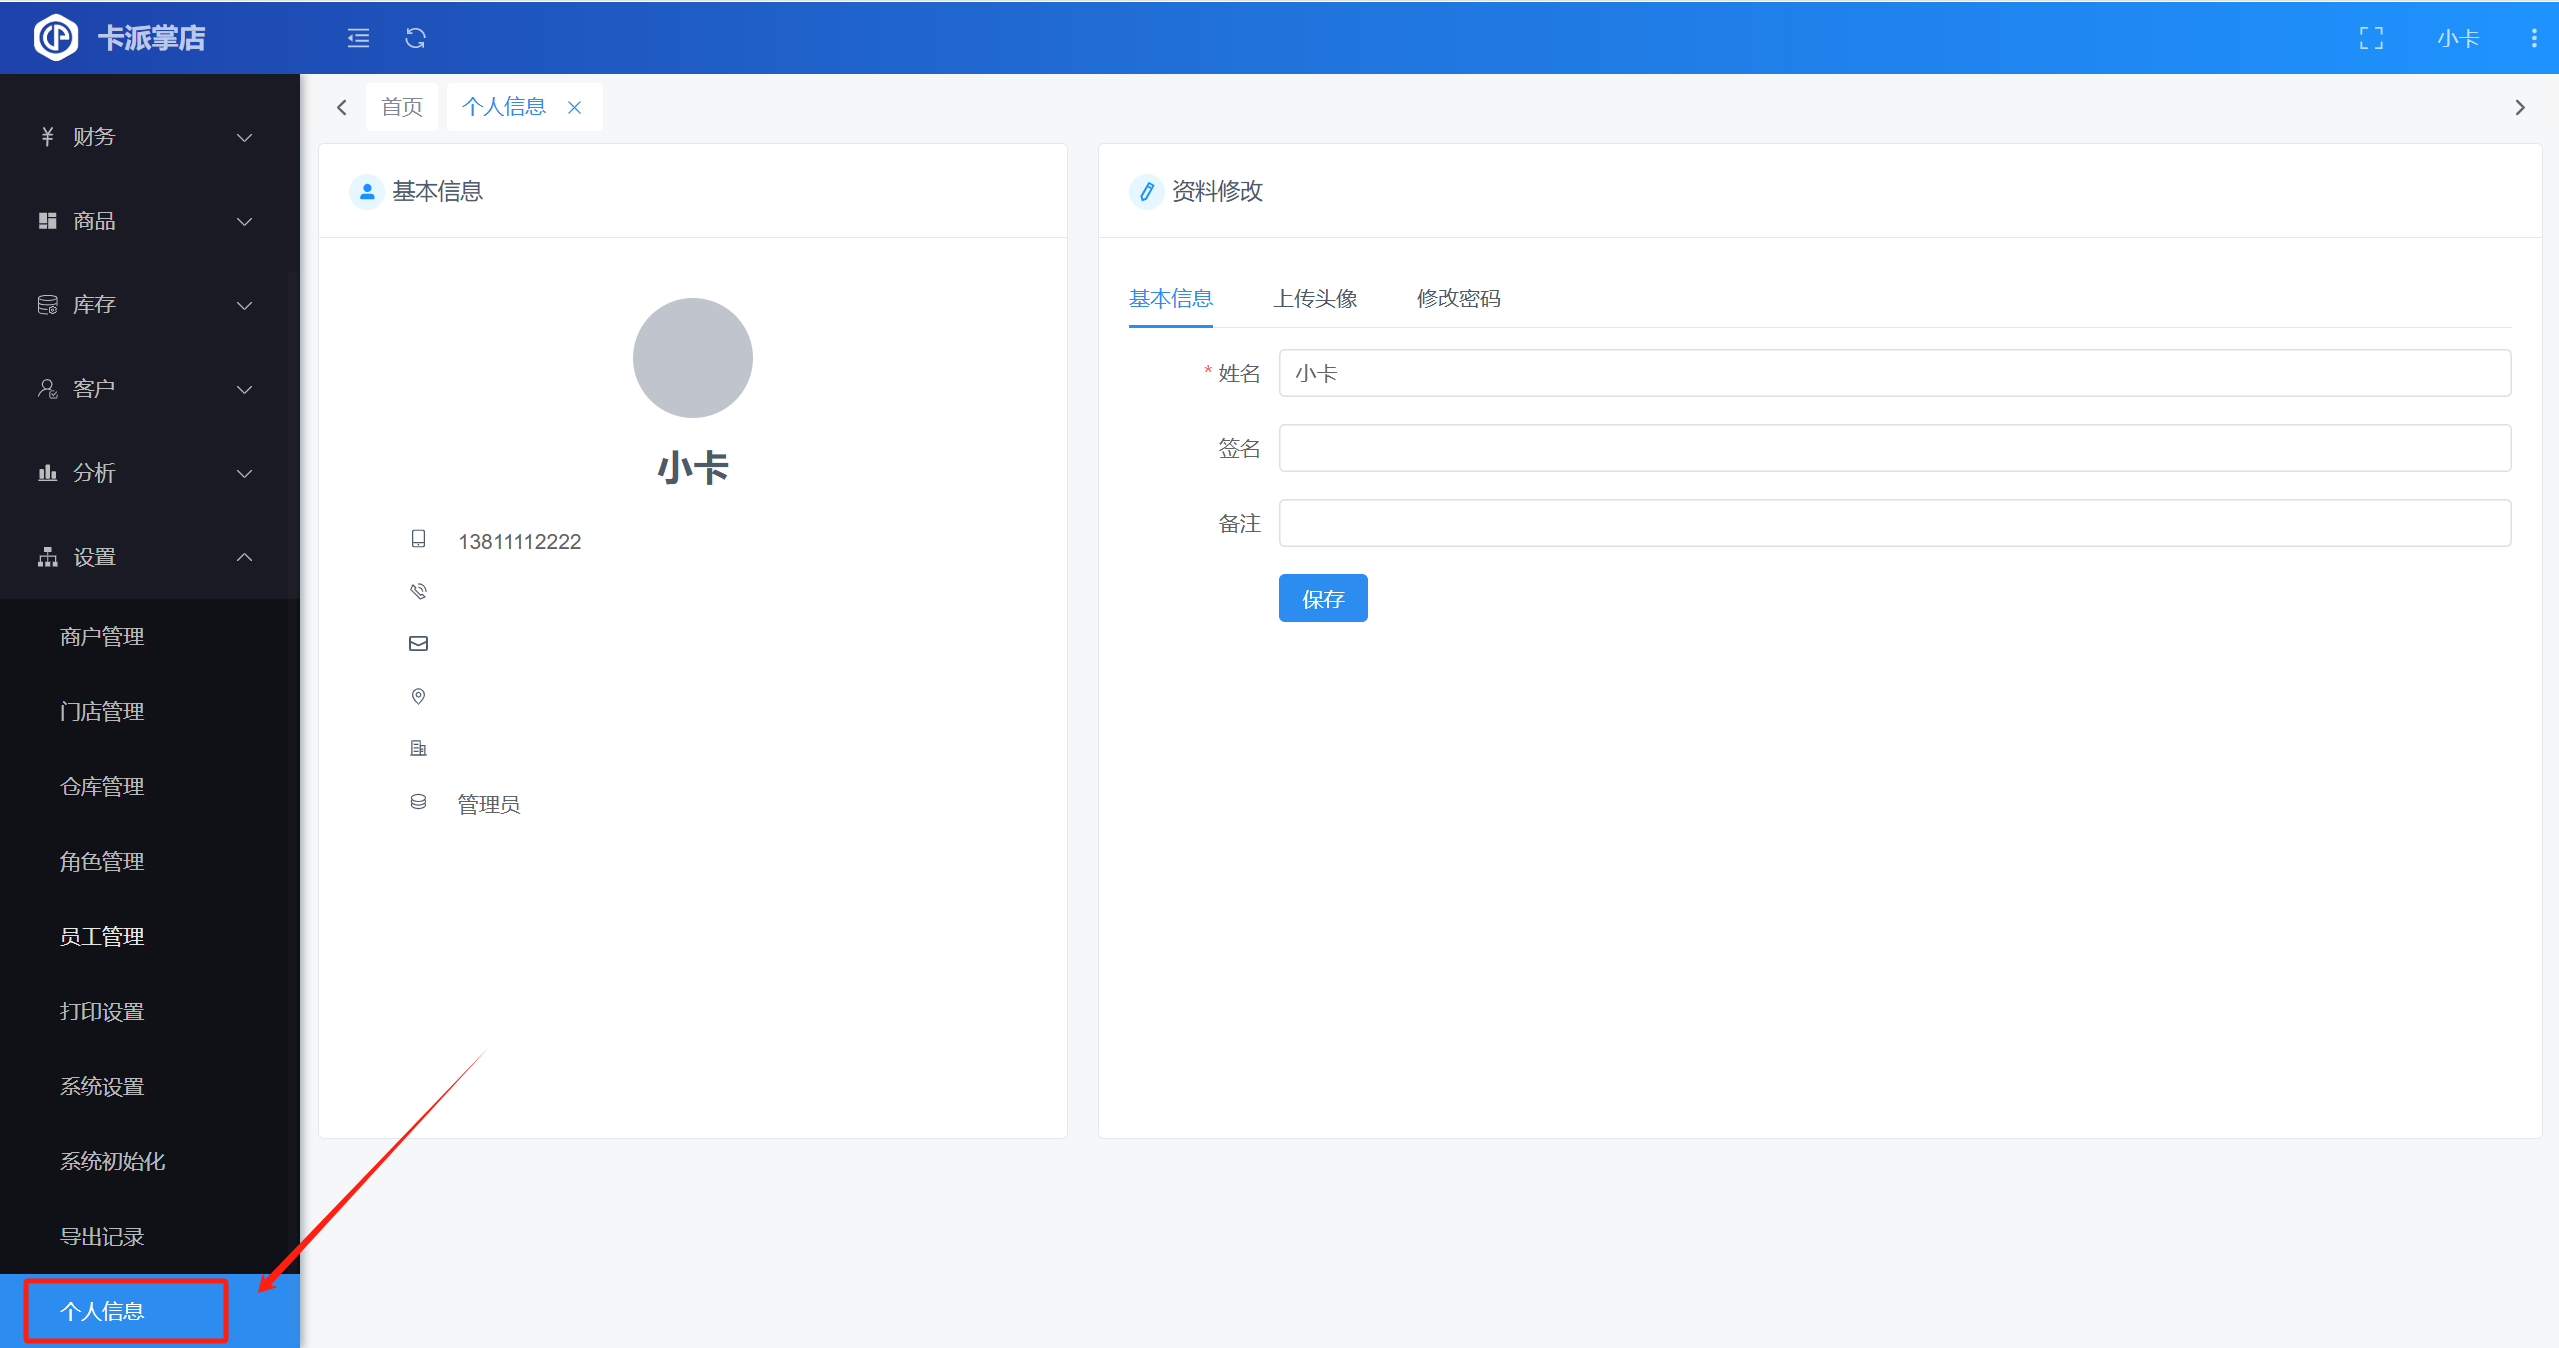Close the 个人信息 tab
Image resolution: width=2559 pixels, height=1348 pixels.
coord(575,107)
